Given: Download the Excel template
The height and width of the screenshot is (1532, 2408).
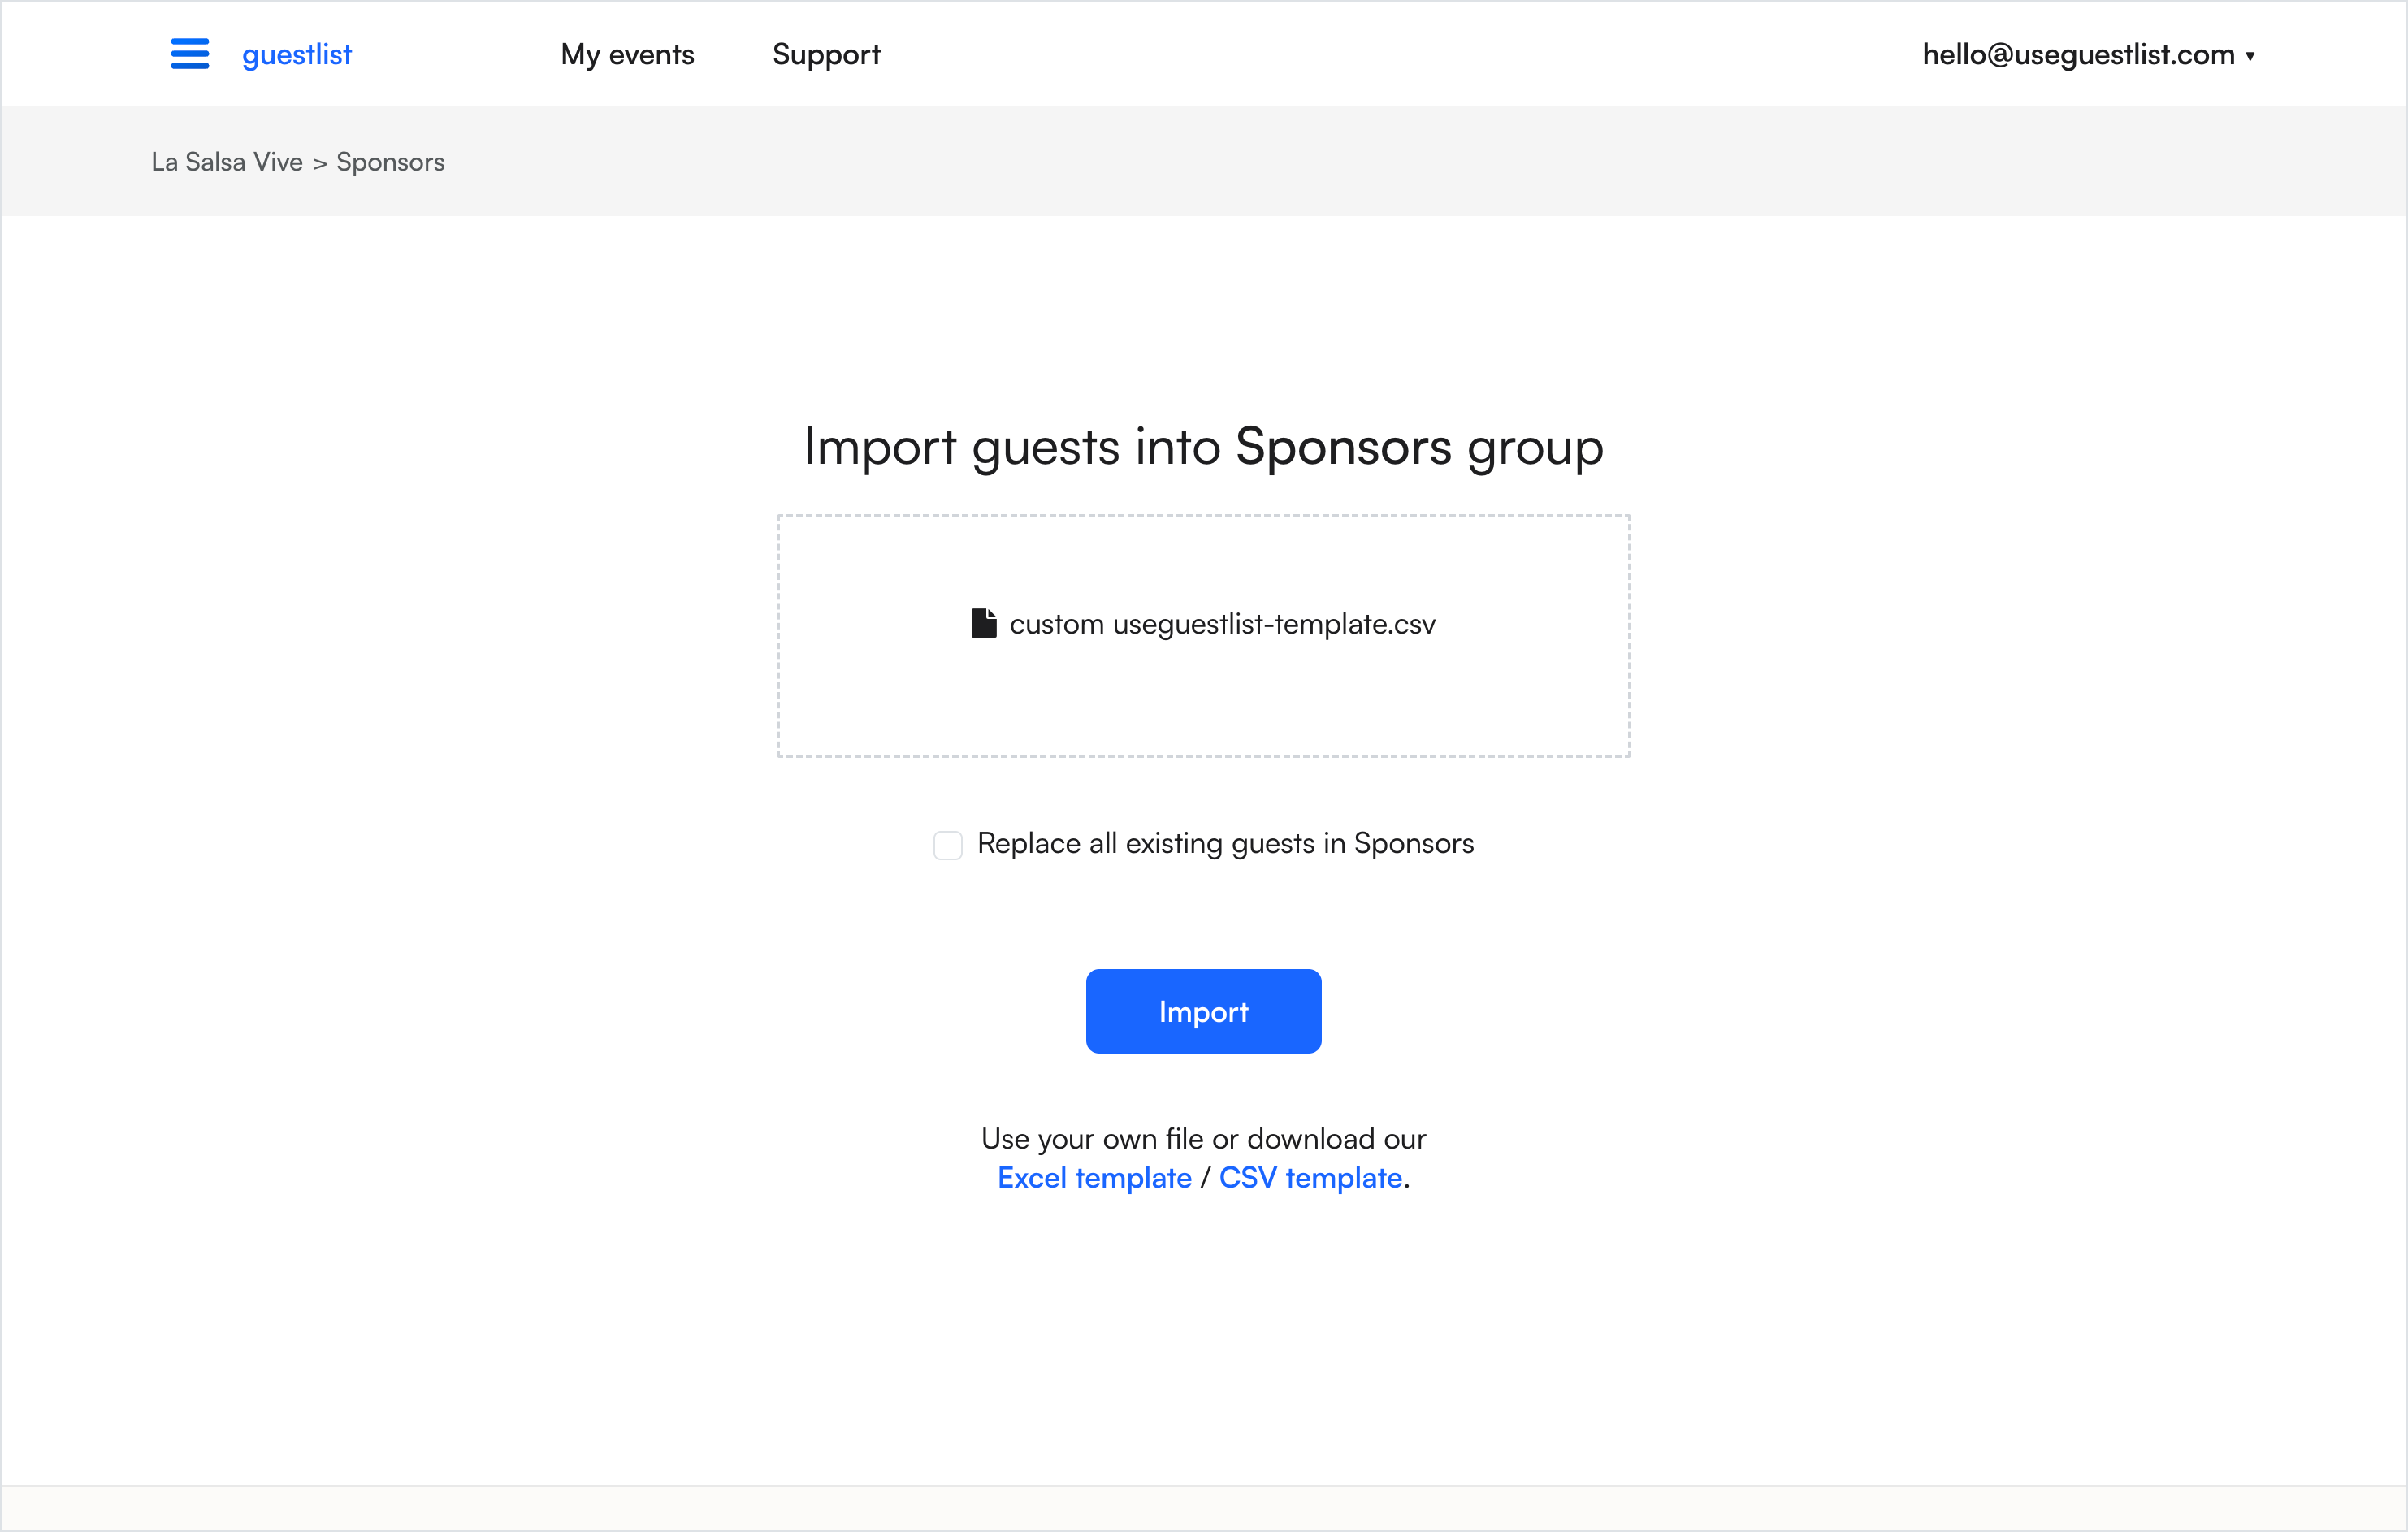Looking at the screenshot, I should pyautogui.click(x=1094, y=1177).
